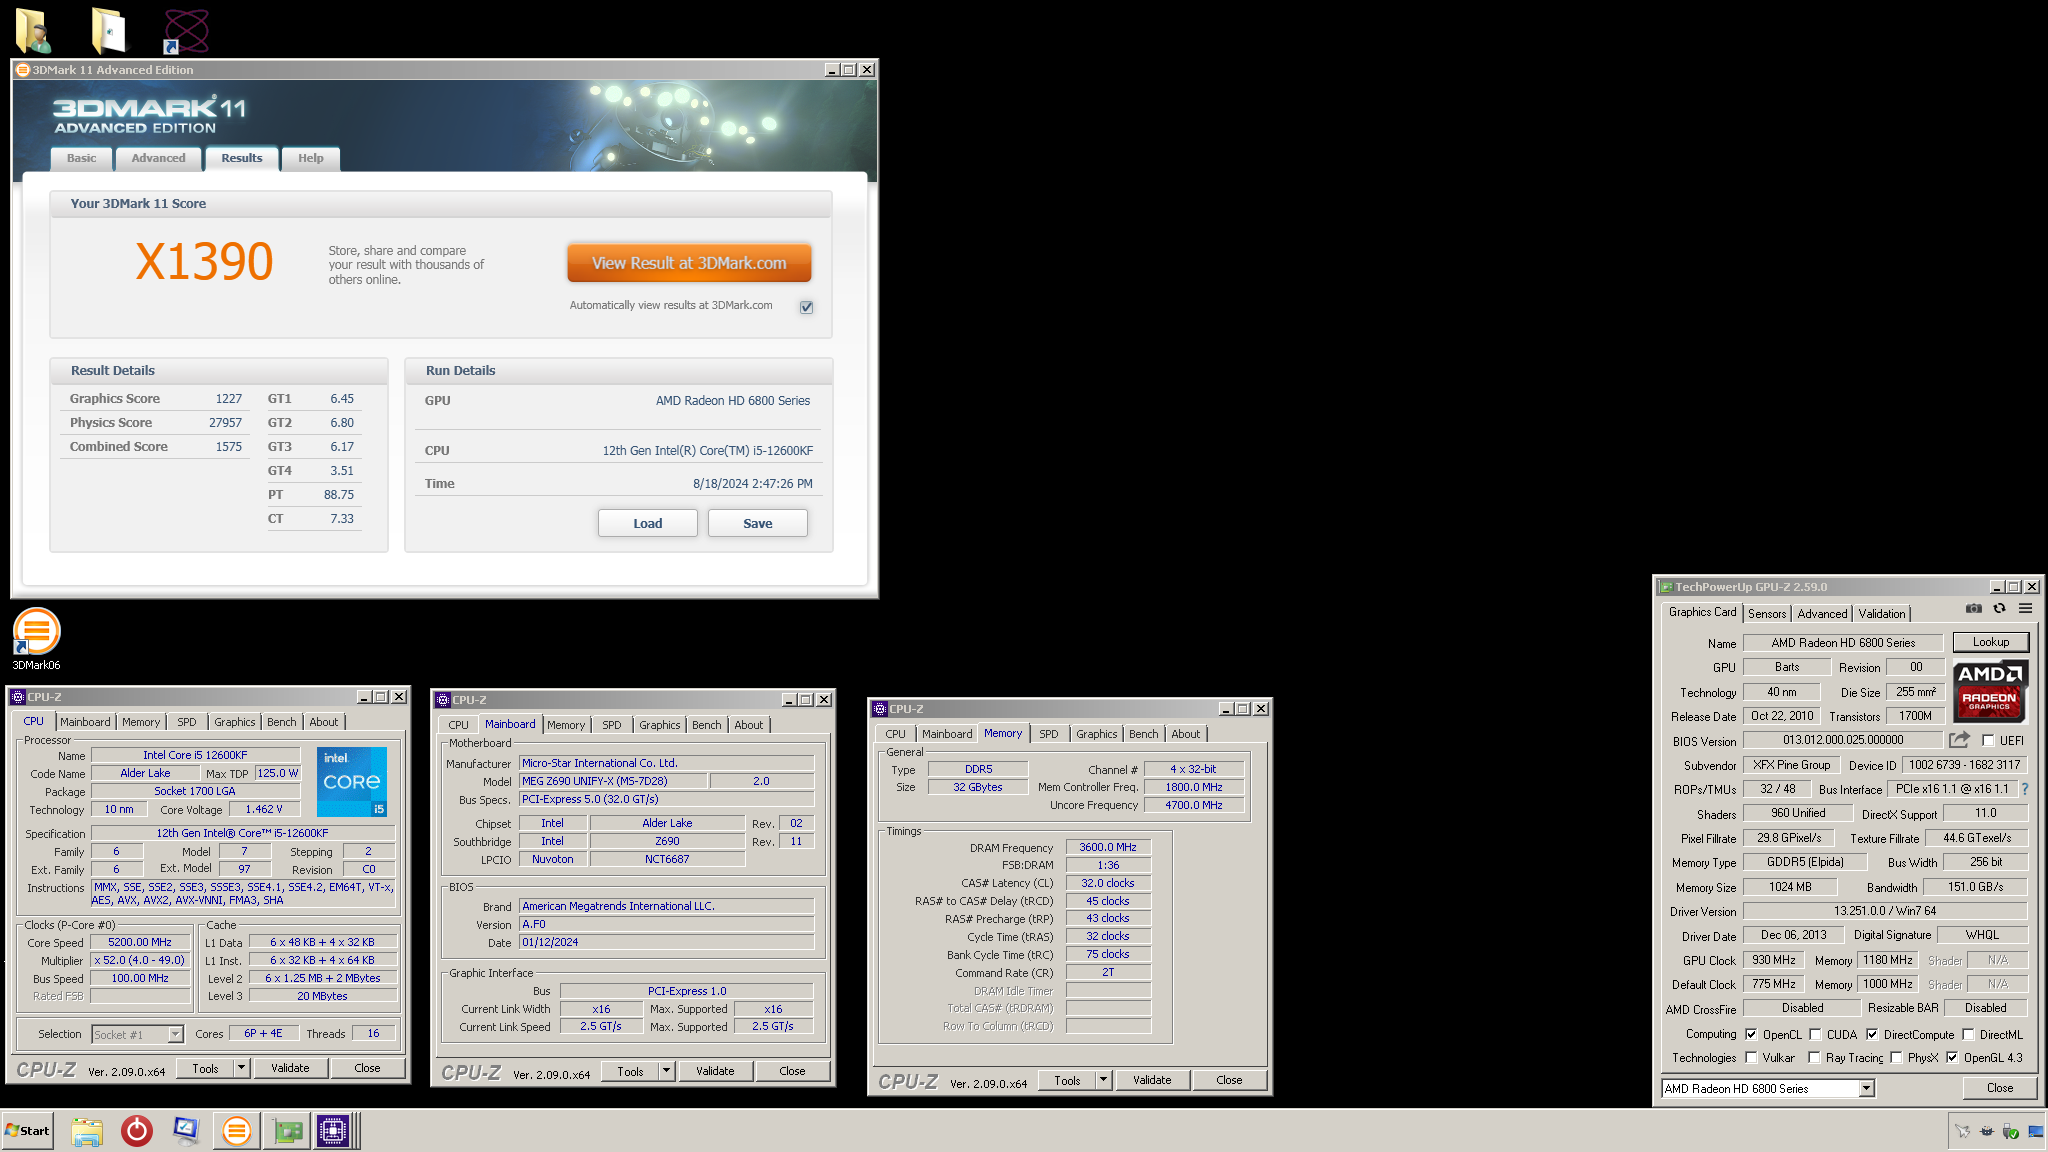Screen dimensions: 2048x1152
Task: Switch to the Advanced tab in 3DMark 11
Action: tap(158, 158)
